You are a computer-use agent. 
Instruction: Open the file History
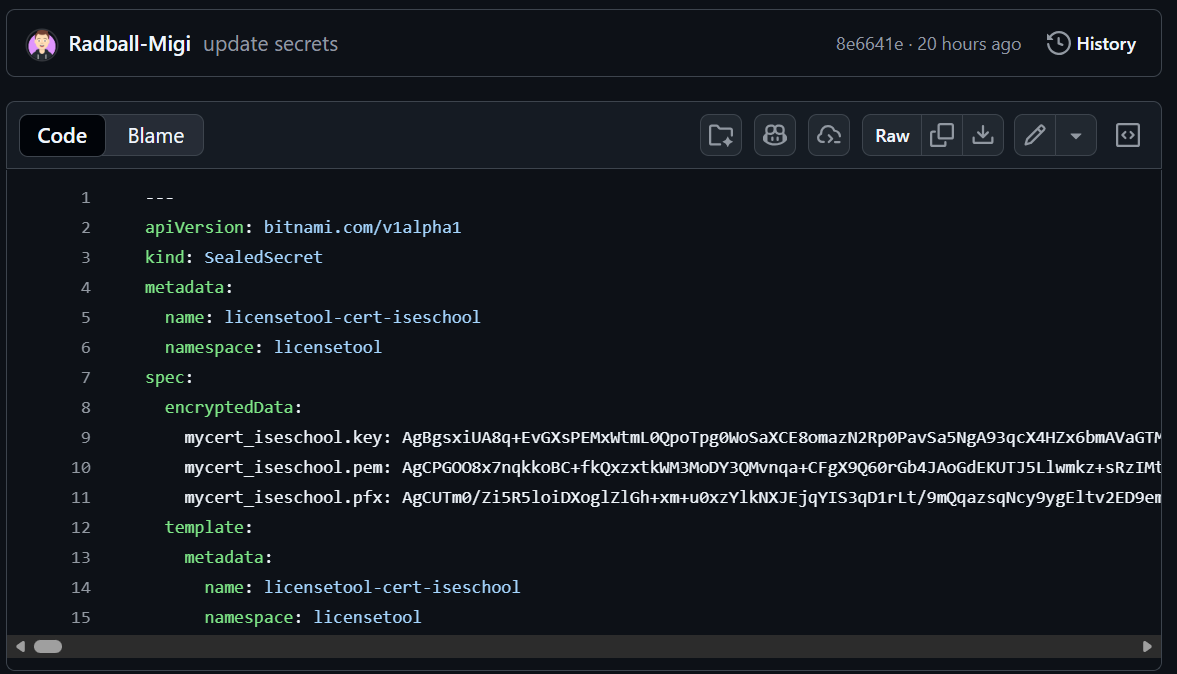1092,44
